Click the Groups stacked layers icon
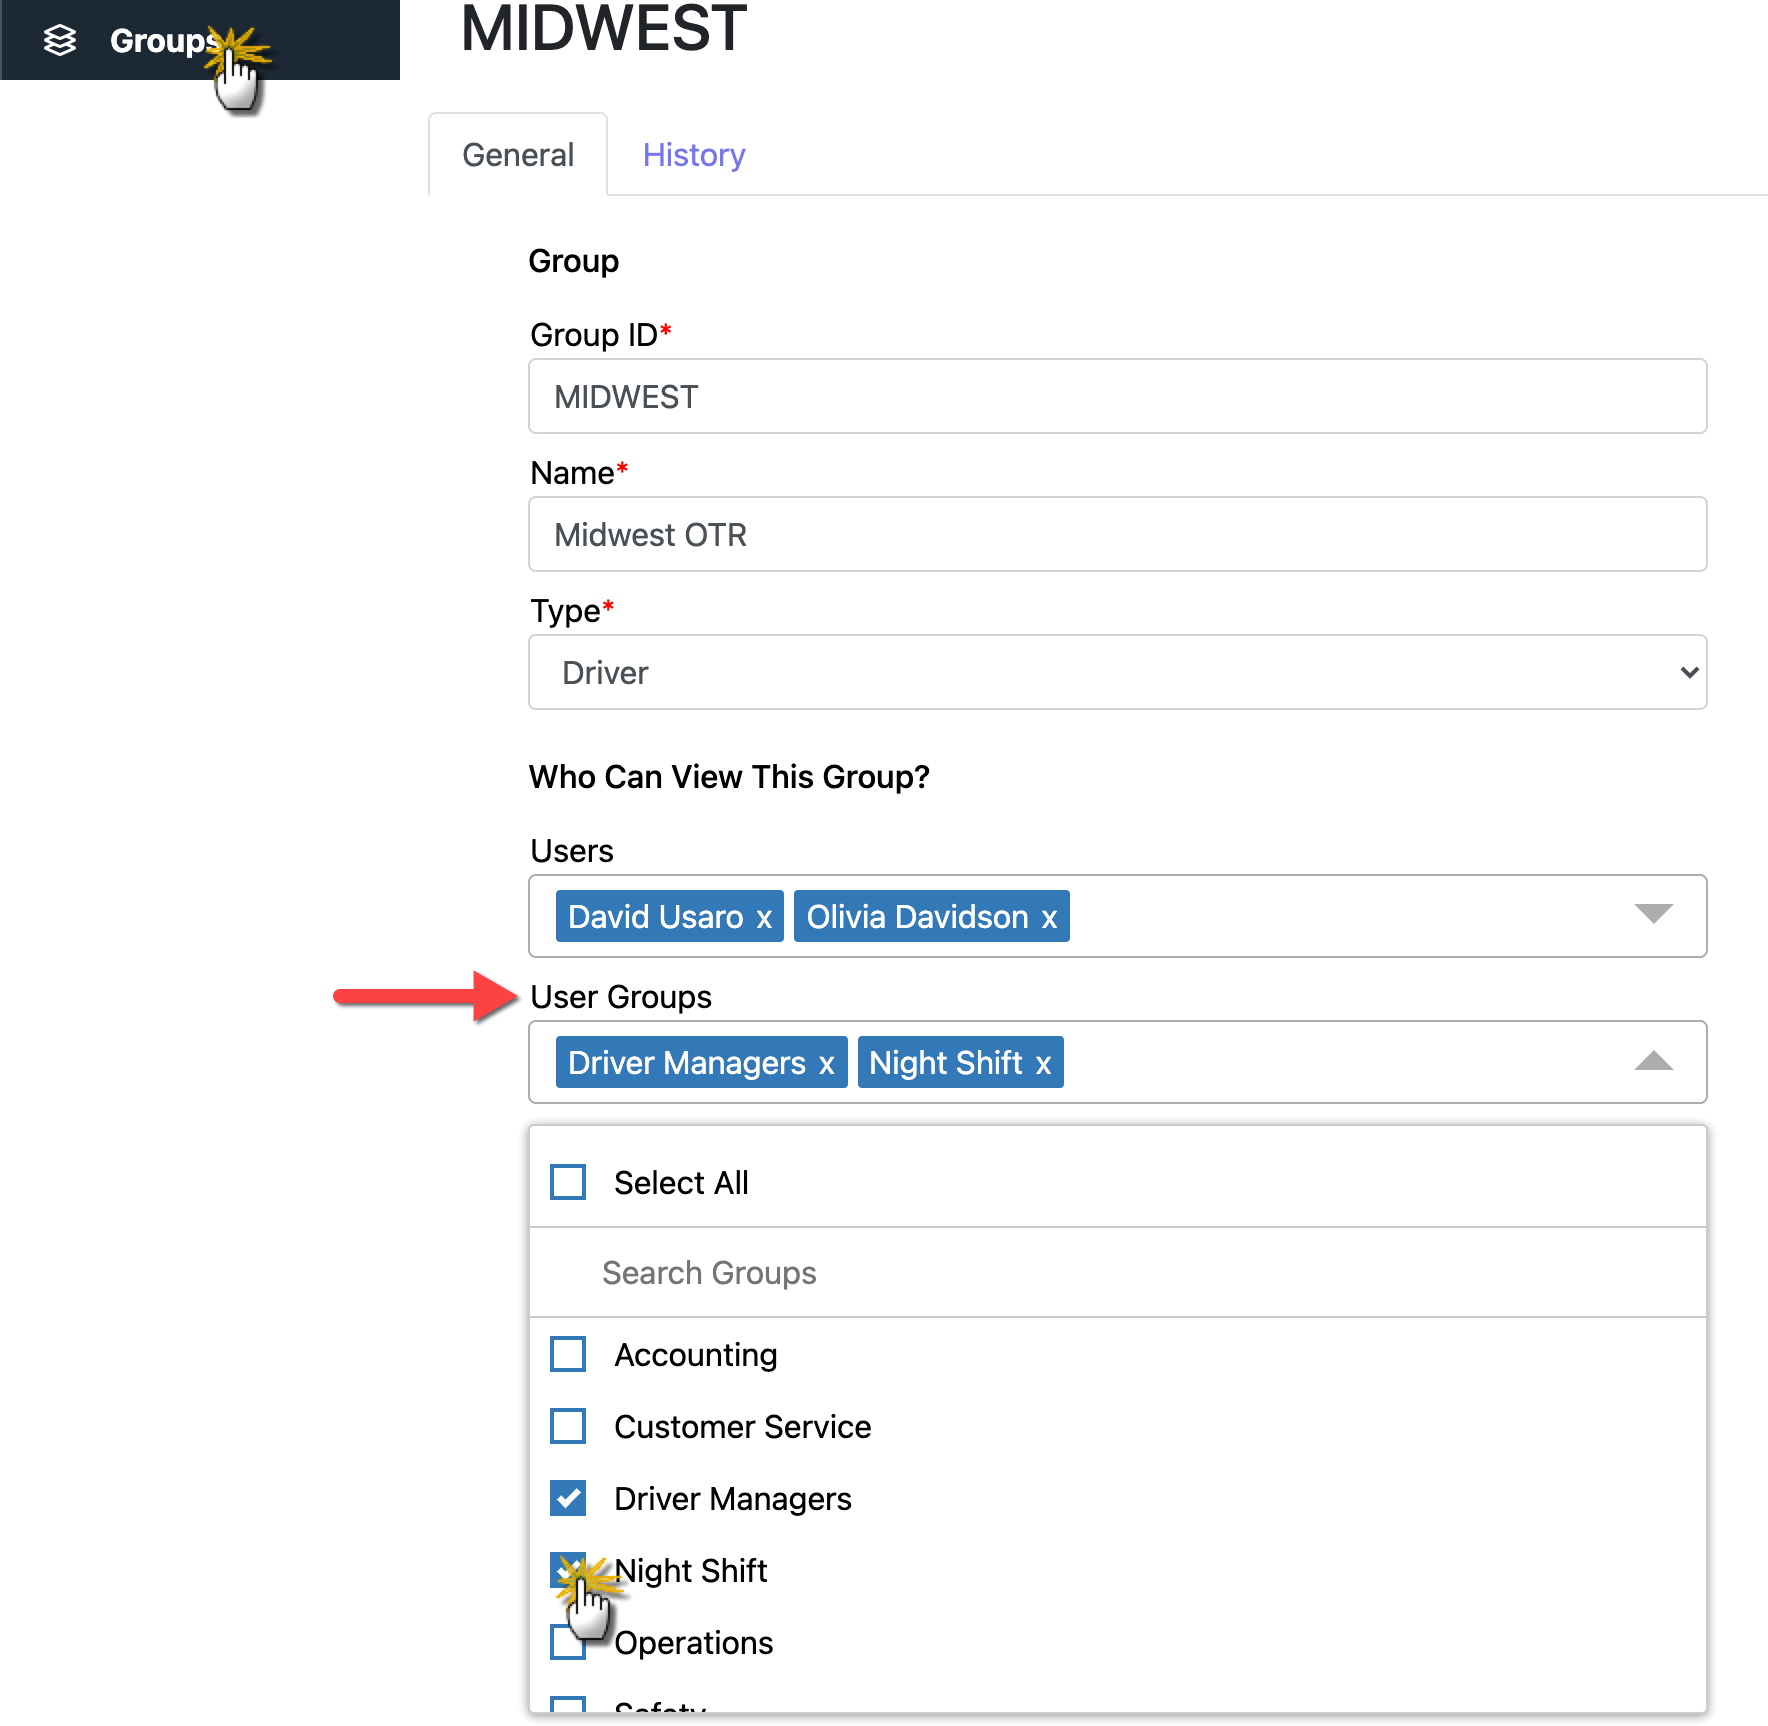 [60, 40]
